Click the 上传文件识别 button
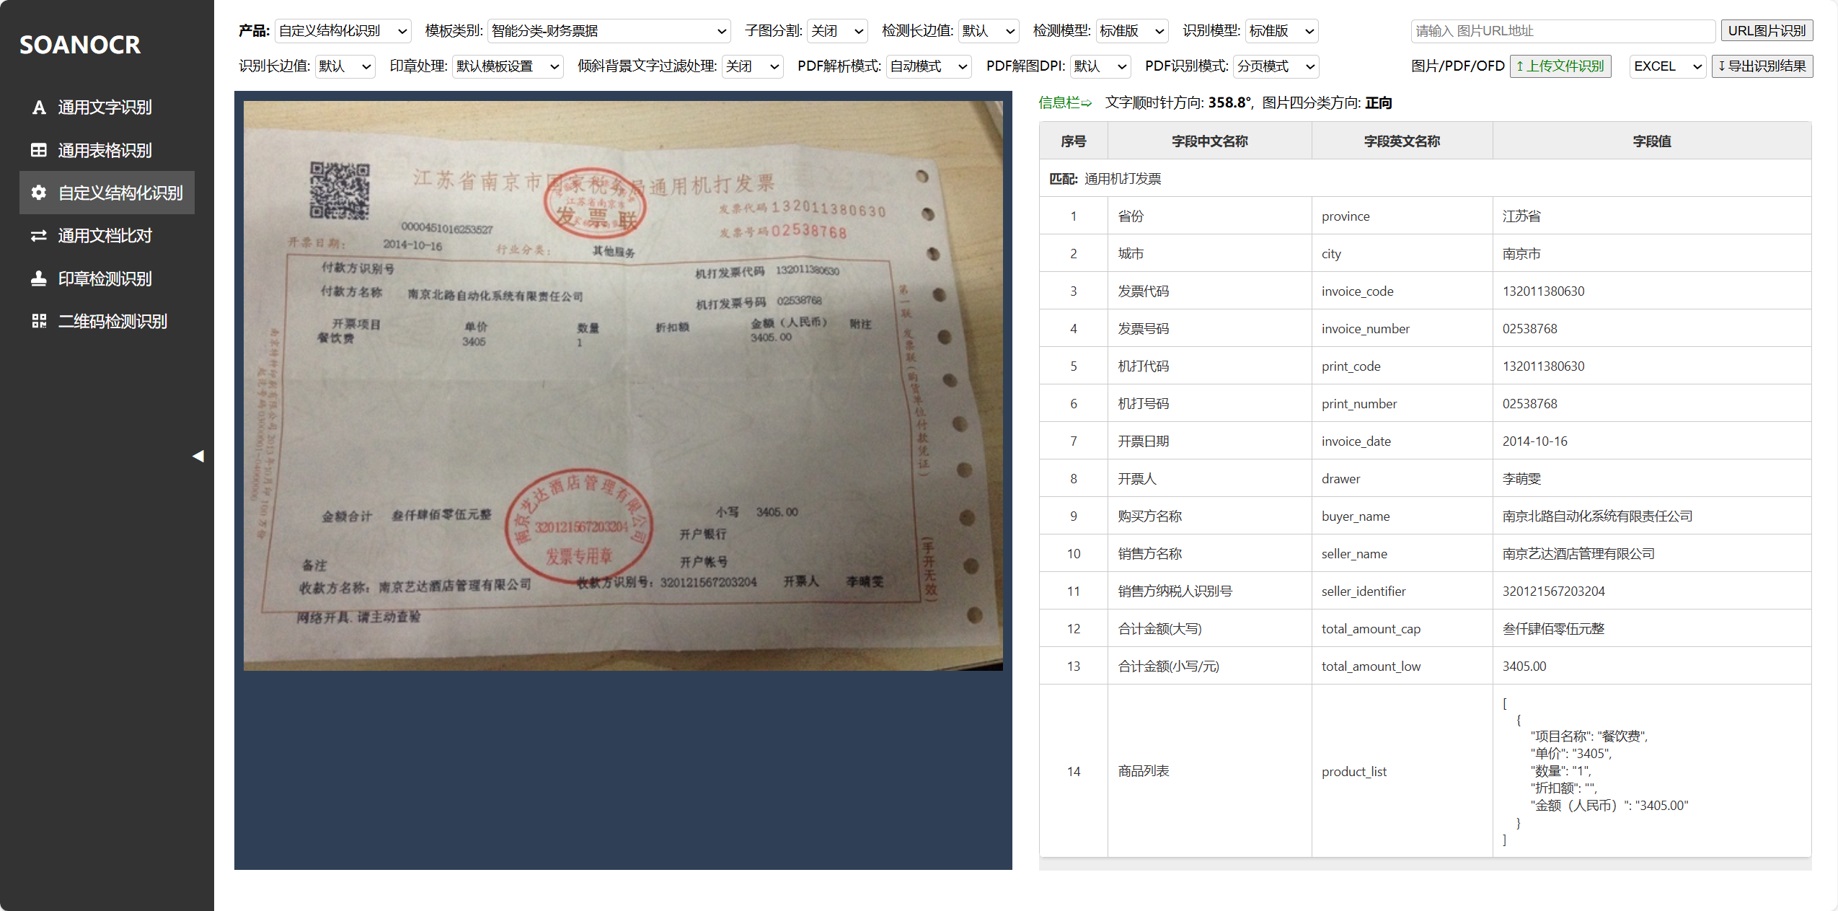The image size is (1838, 911). click(x=1560, y=66)
